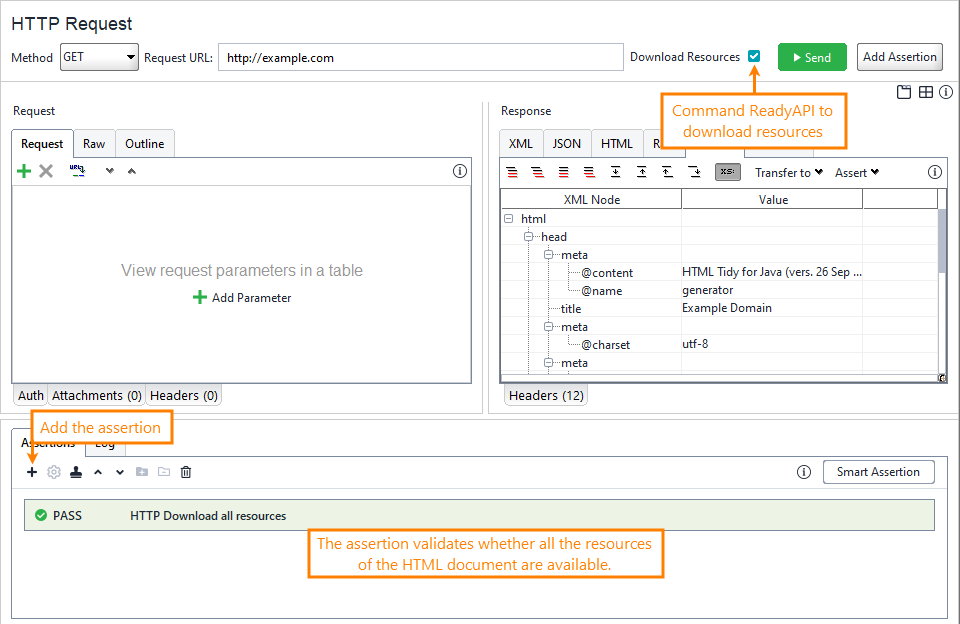Open the Method dropdown showing GET
This screenshot has width=960, height=624.
(x=131, y=57)
